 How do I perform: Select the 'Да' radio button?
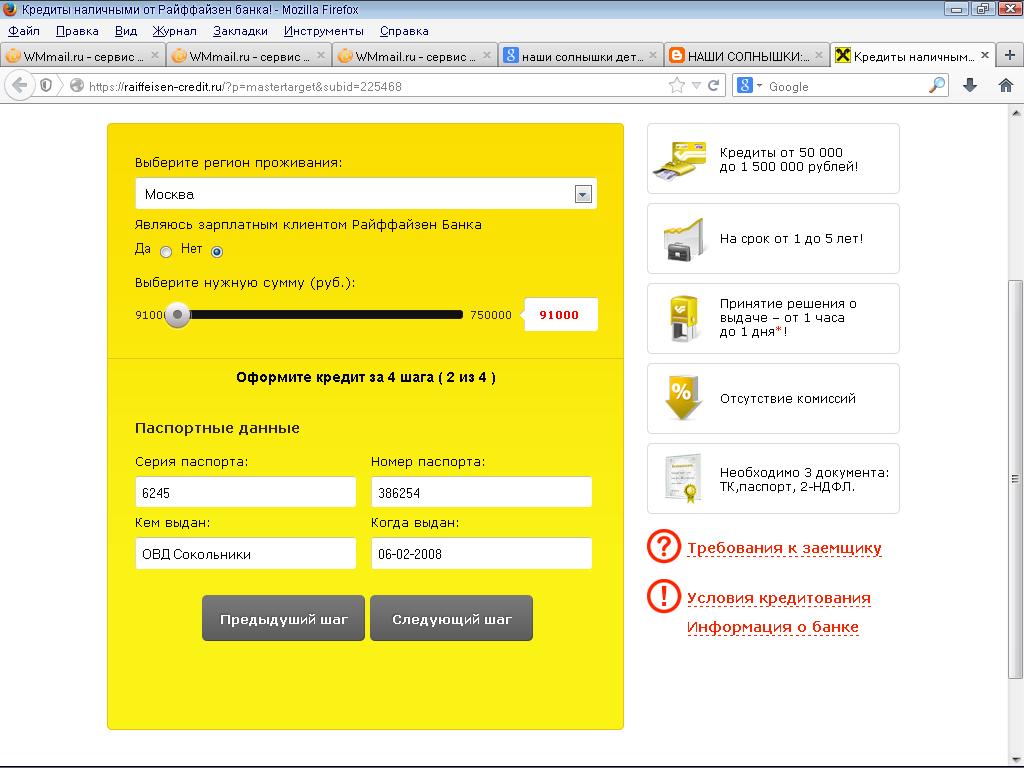click(x=166, y=251)
